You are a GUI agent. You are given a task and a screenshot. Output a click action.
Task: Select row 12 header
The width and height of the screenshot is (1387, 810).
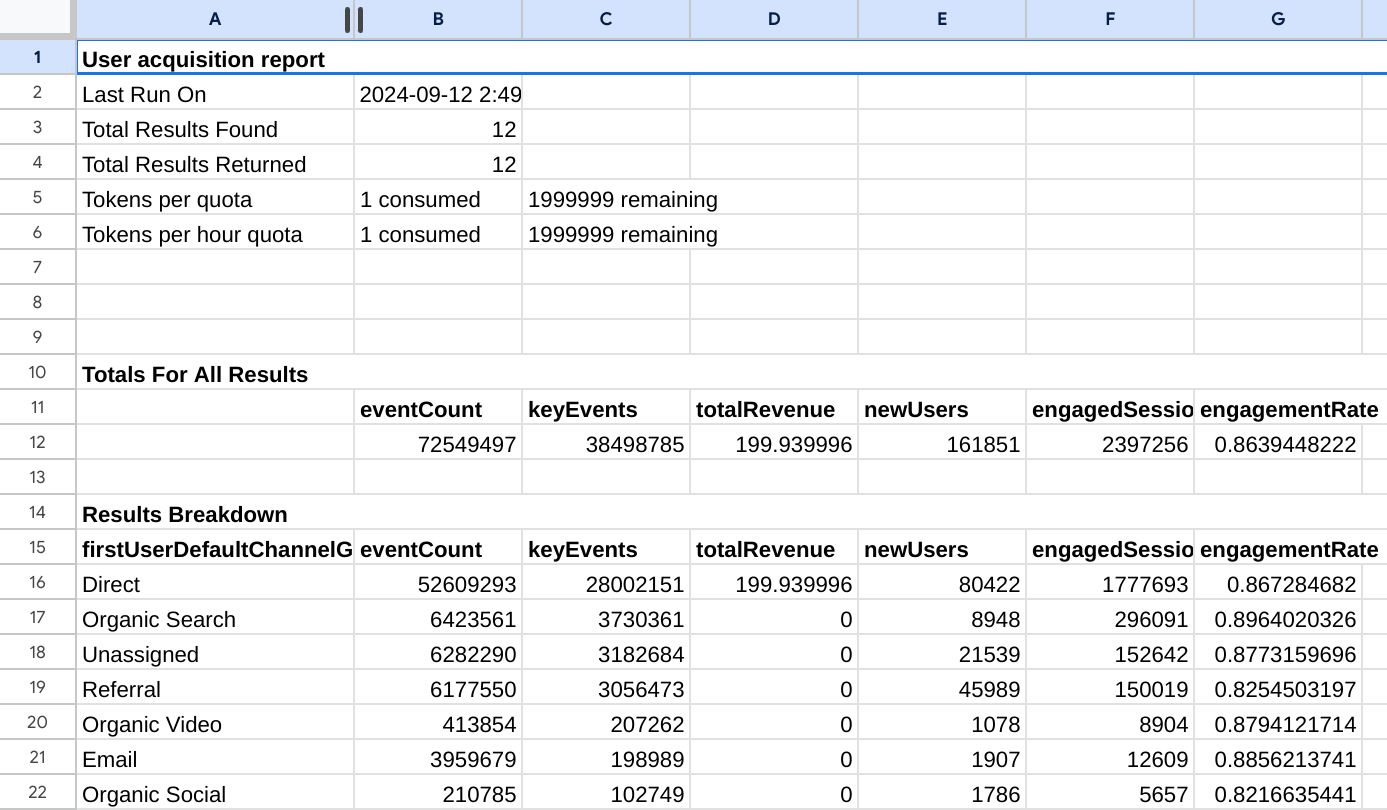[37, 442]
